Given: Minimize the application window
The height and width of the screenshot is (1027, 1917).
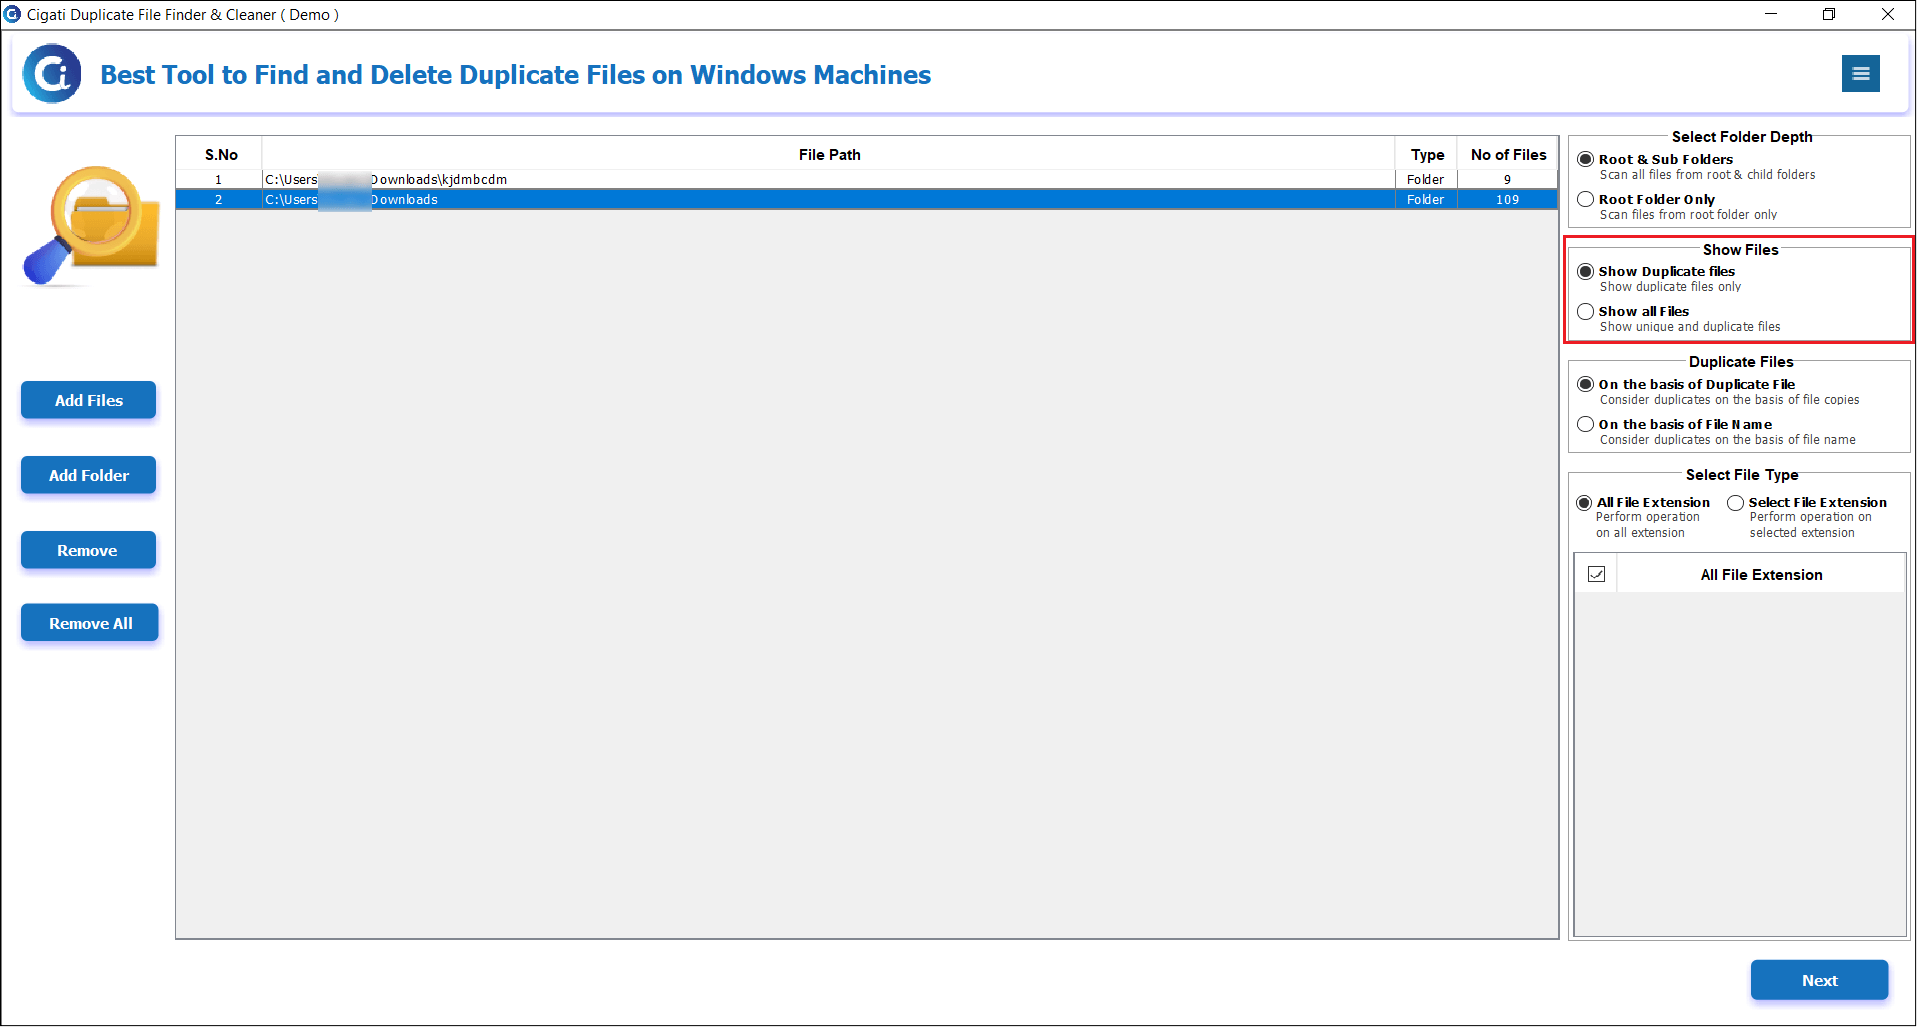Looking at the screenshot, I should coord(1771,14).
